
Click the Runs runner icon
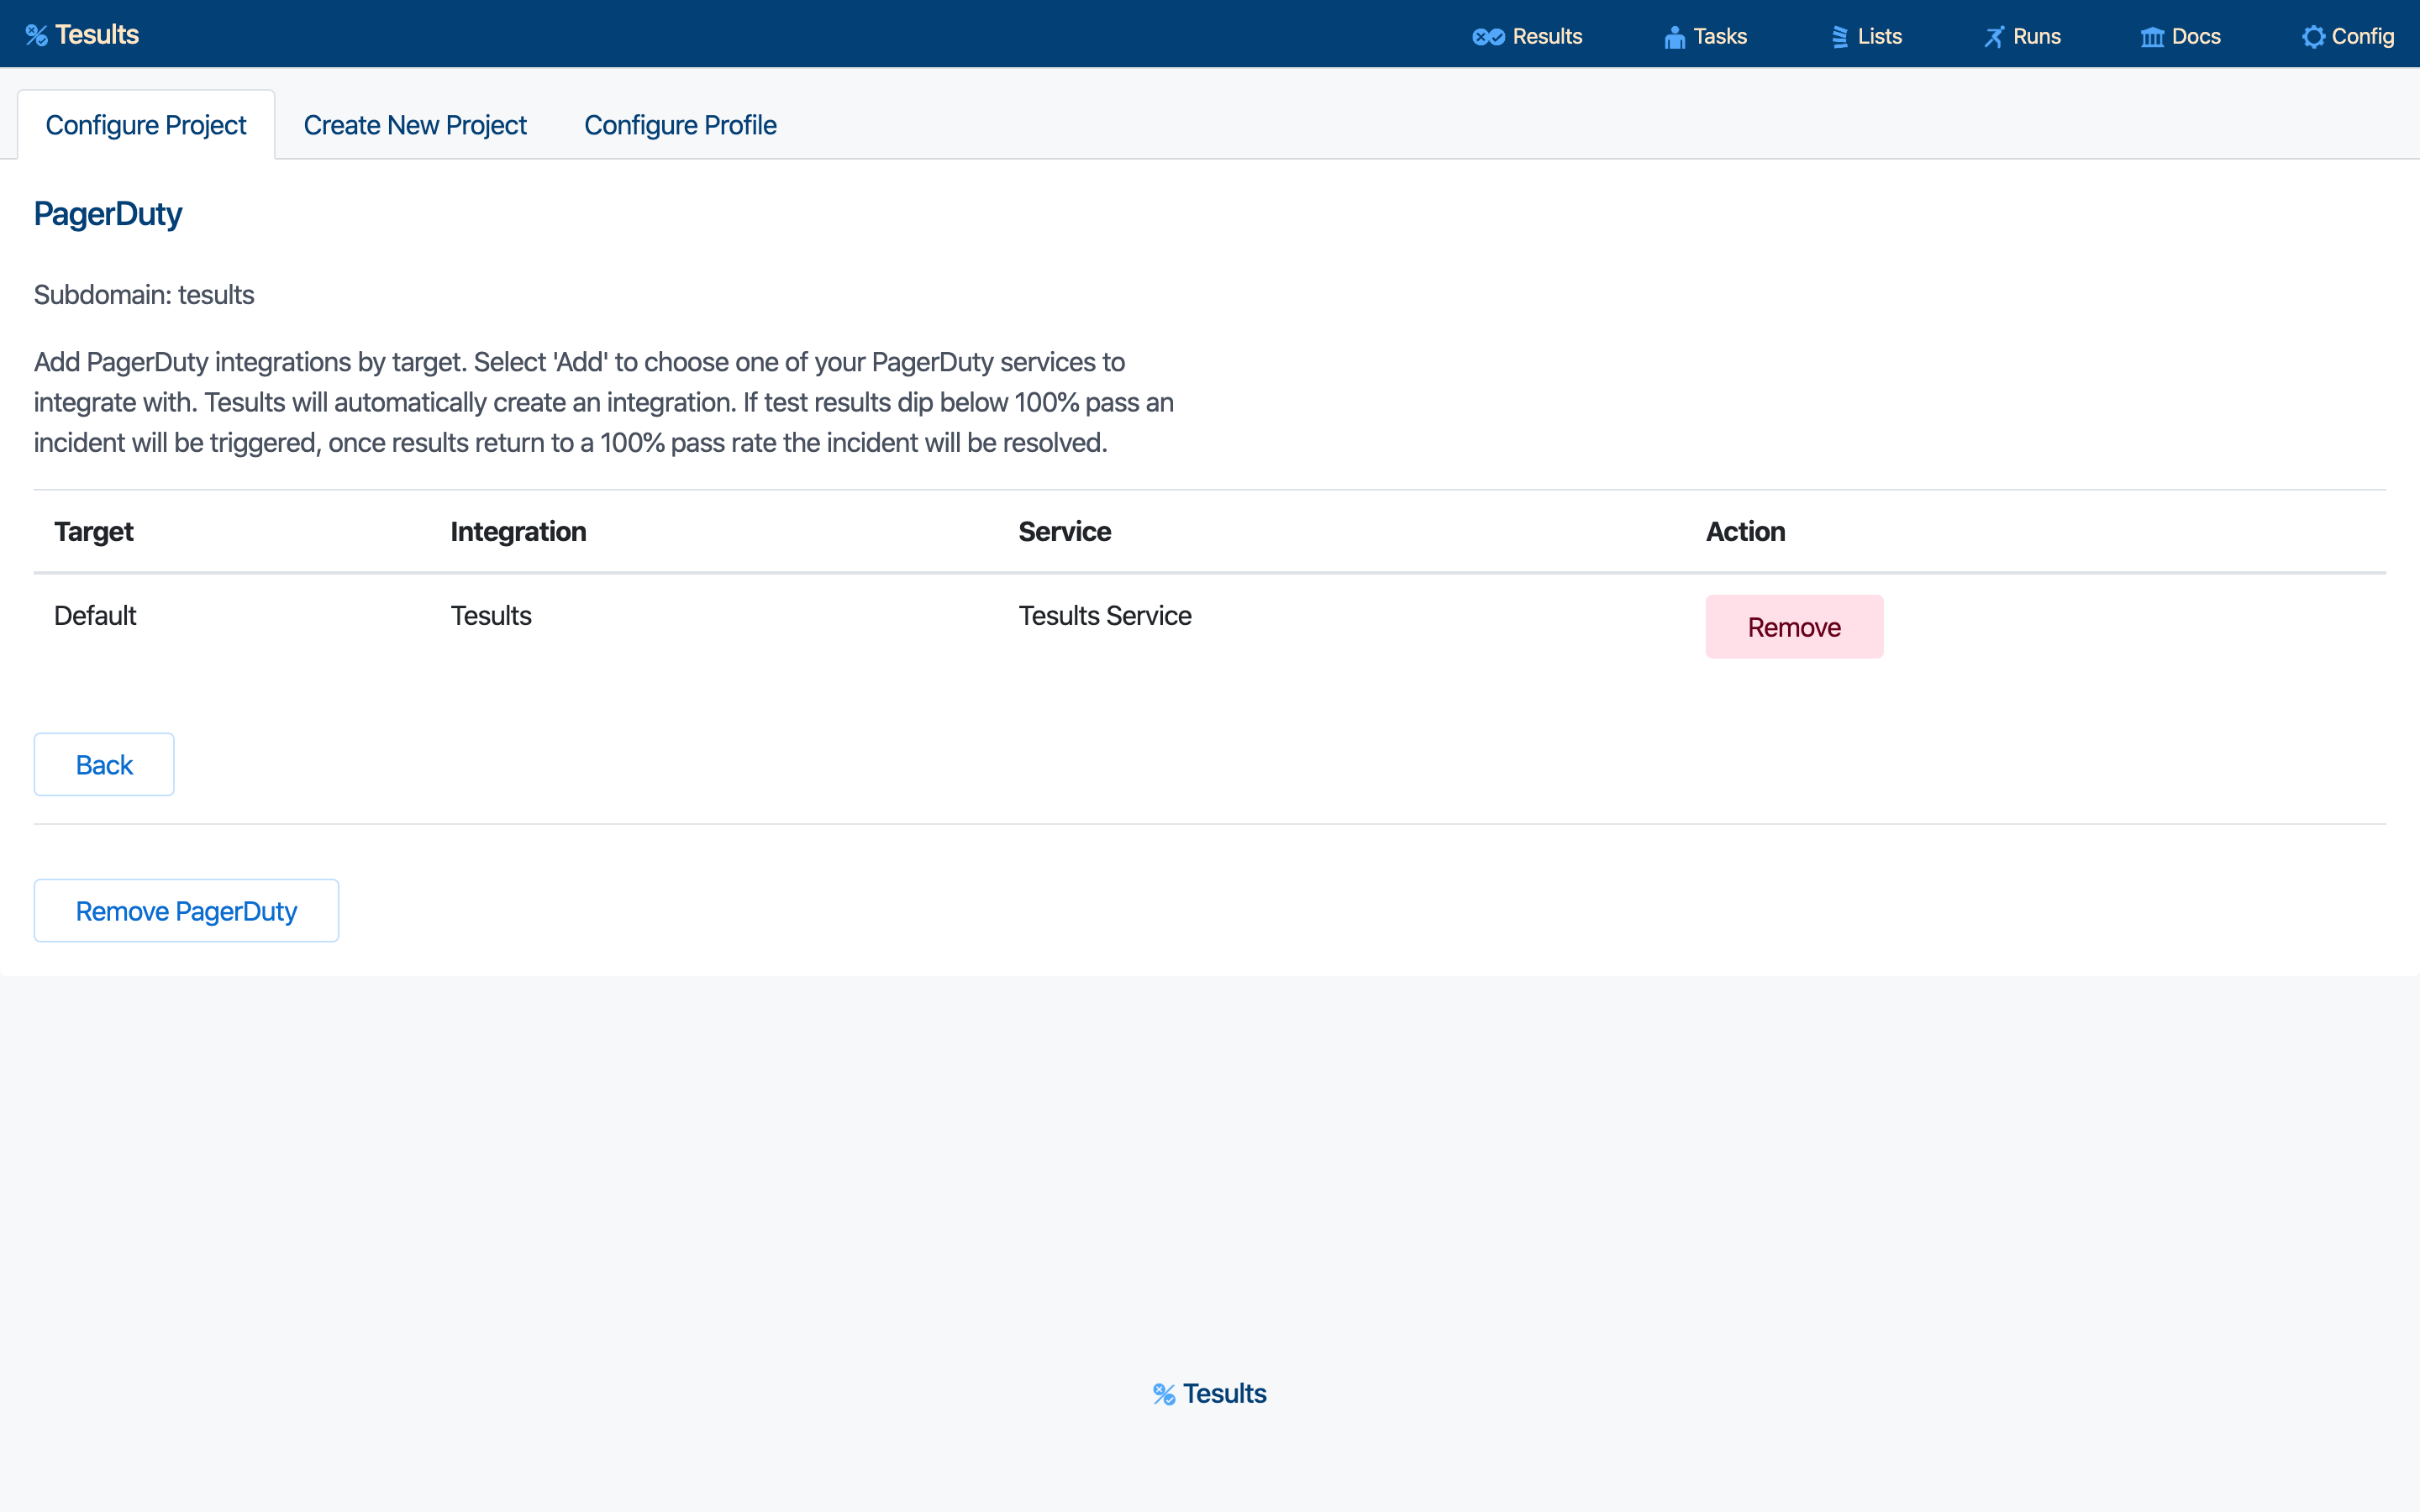[1994, 37]
